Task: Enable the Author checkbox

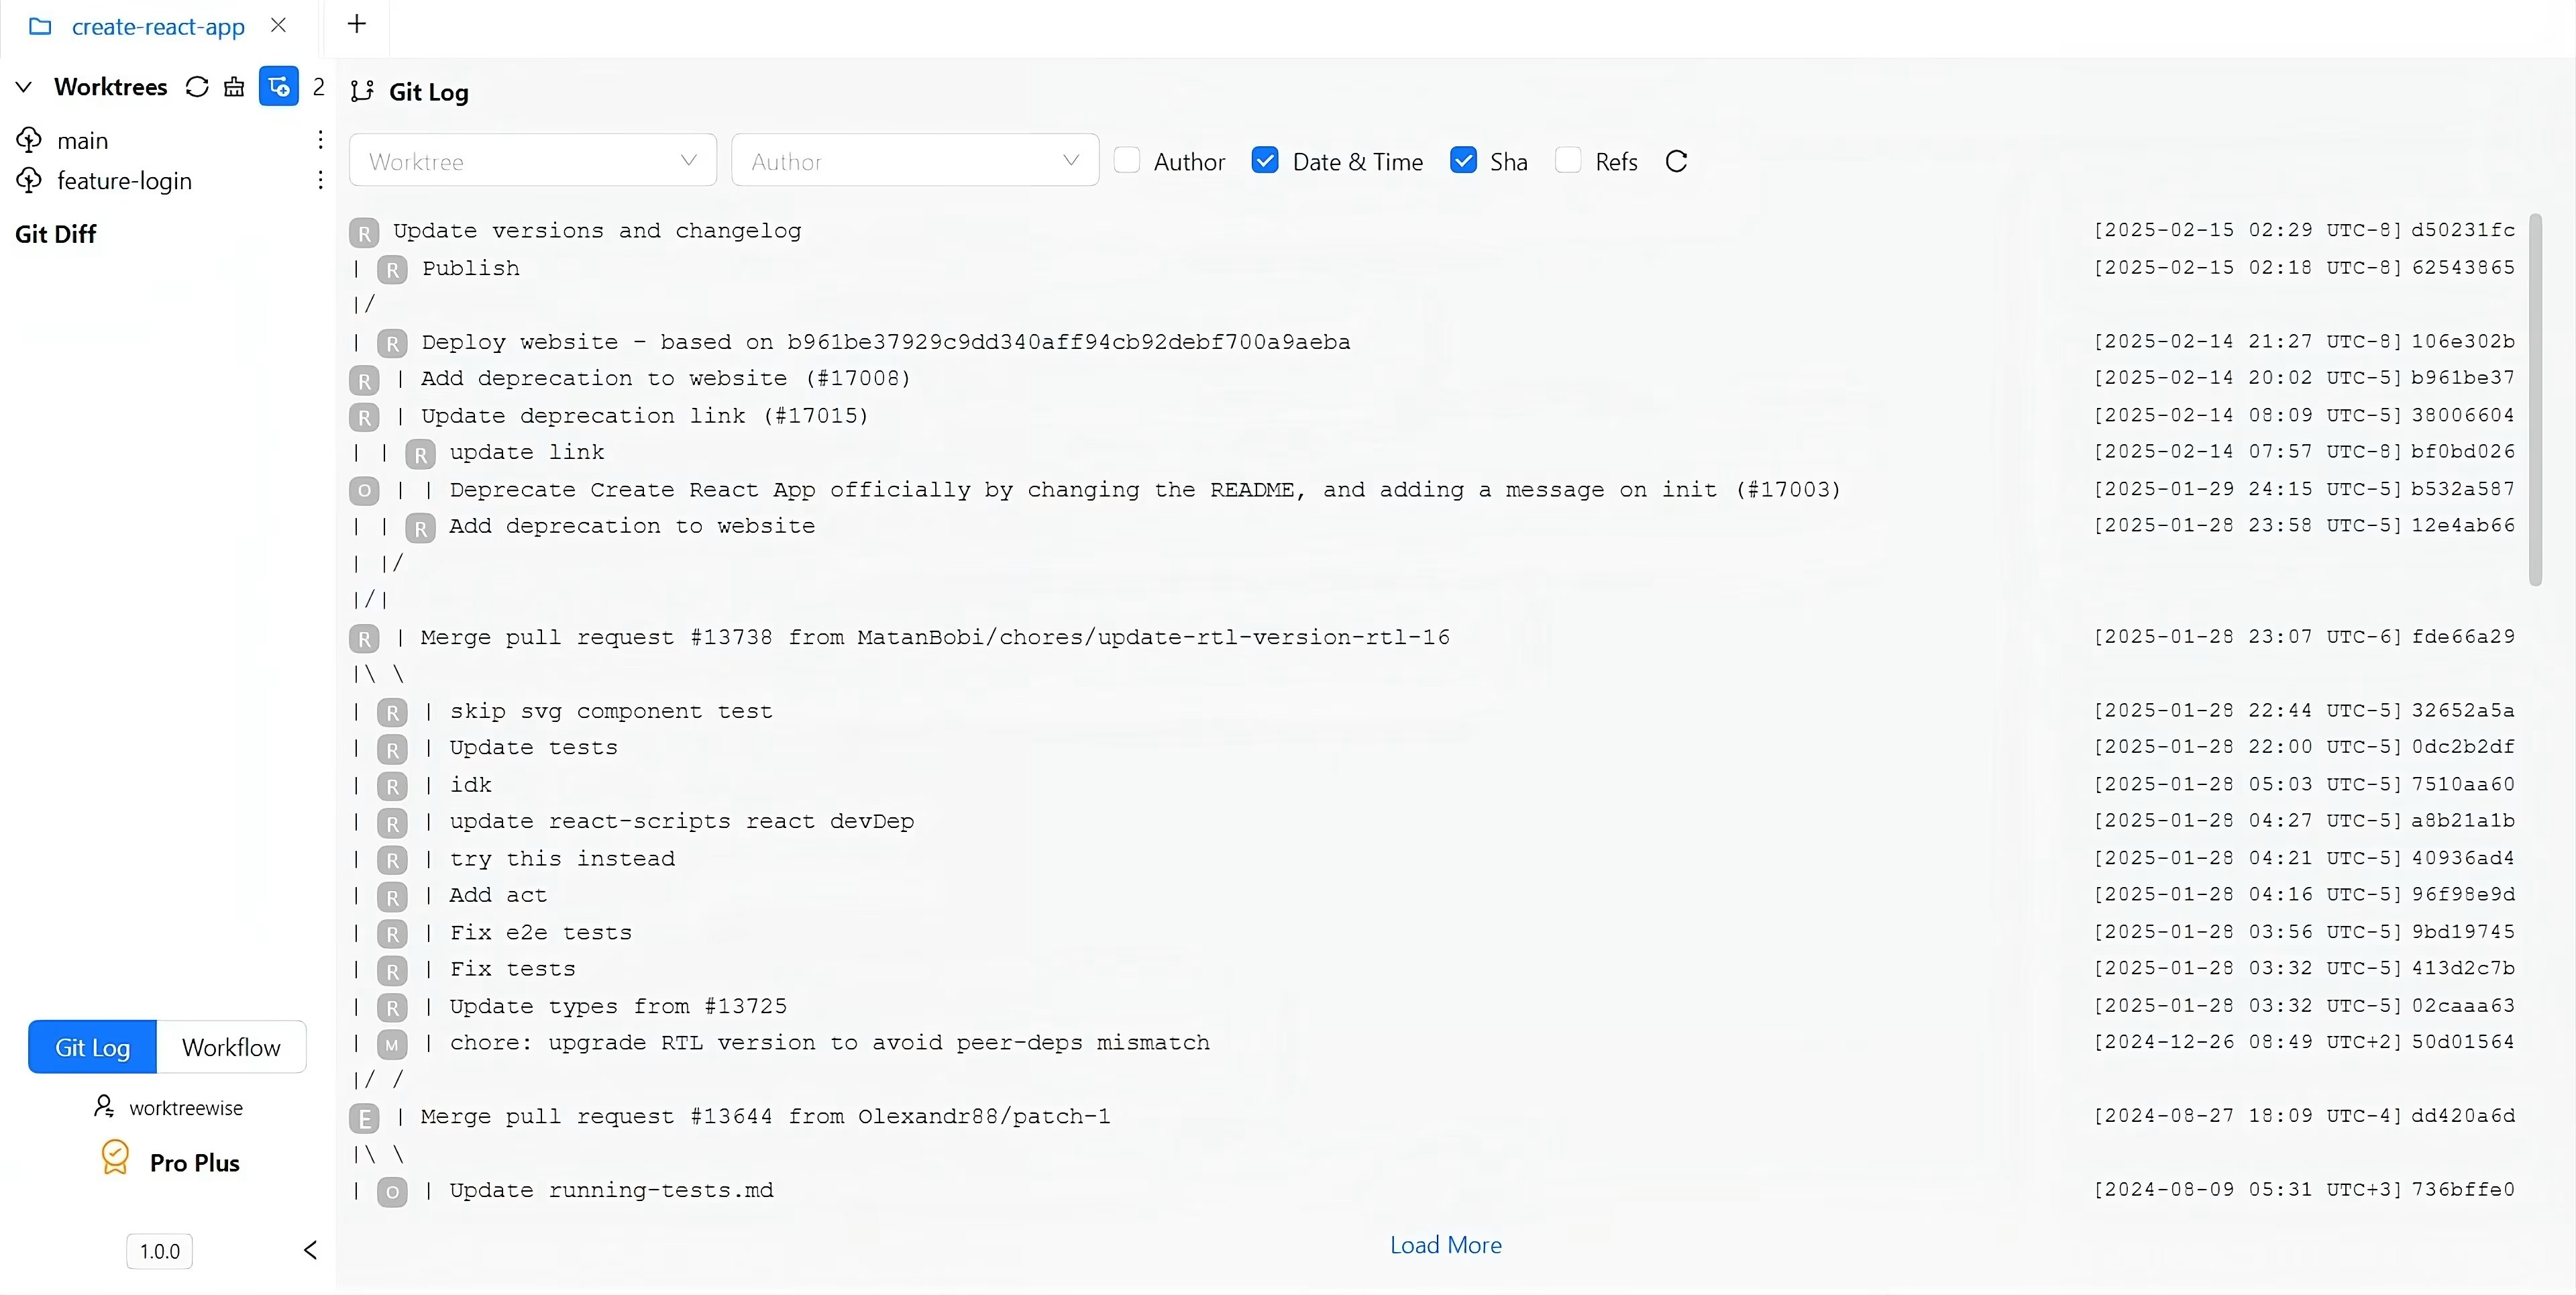Action: coord(1127,160)
